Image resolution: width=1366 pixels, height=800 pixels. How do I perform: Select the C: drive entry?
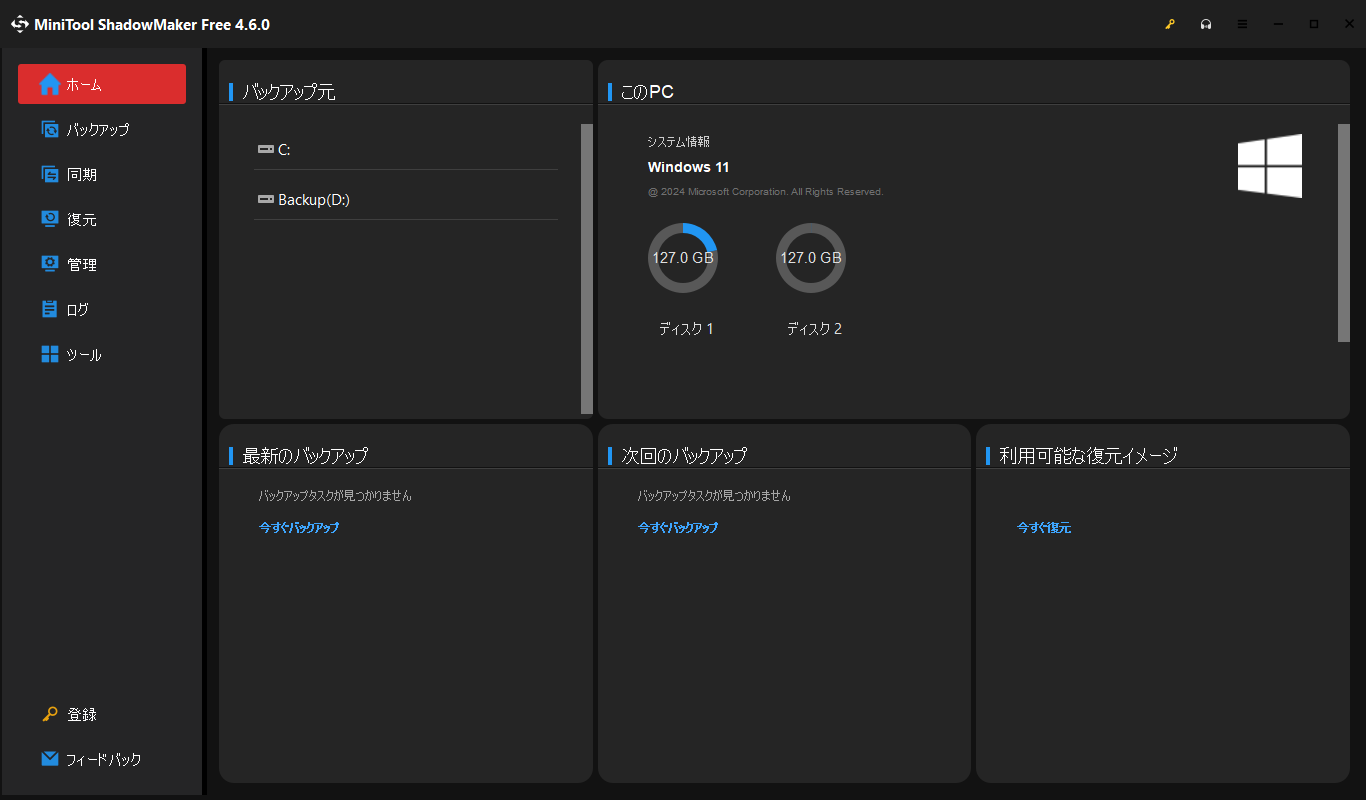coord(405,149)
